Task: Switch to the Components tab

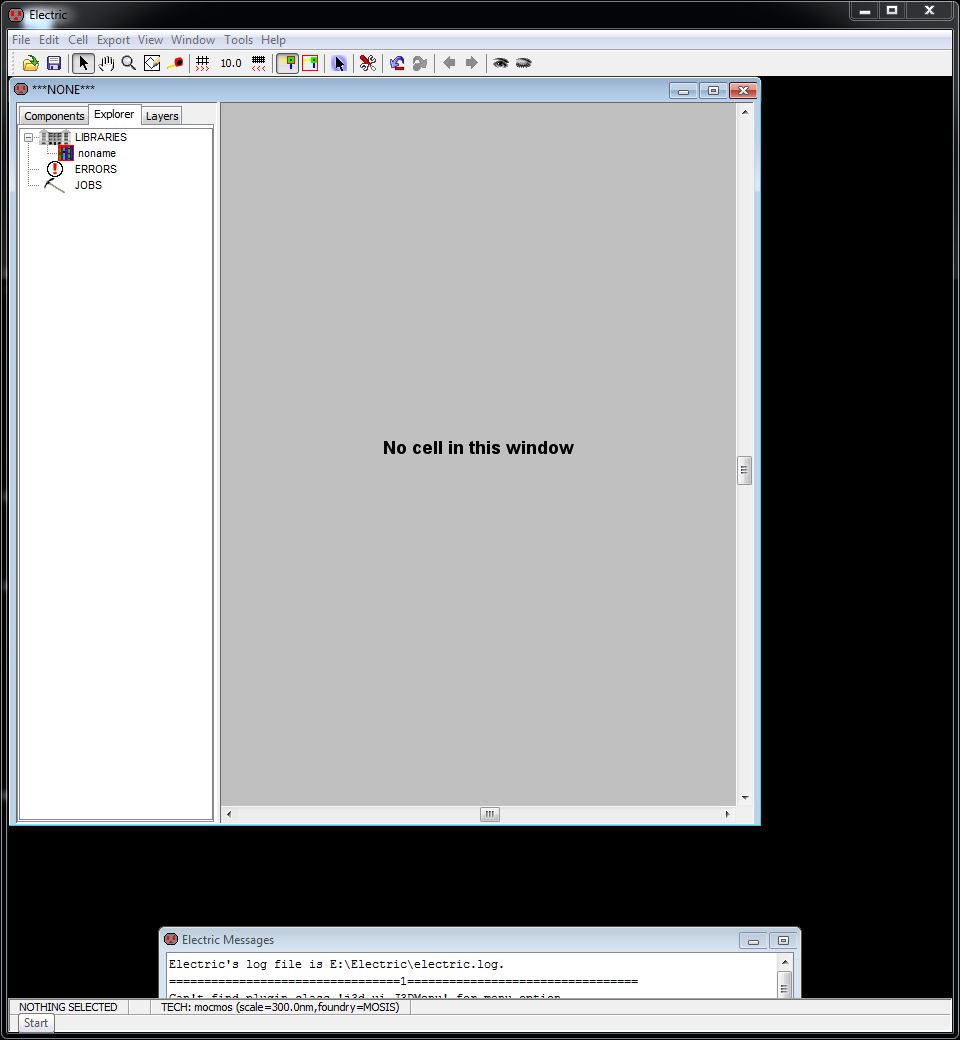Action: coord(54,116)
